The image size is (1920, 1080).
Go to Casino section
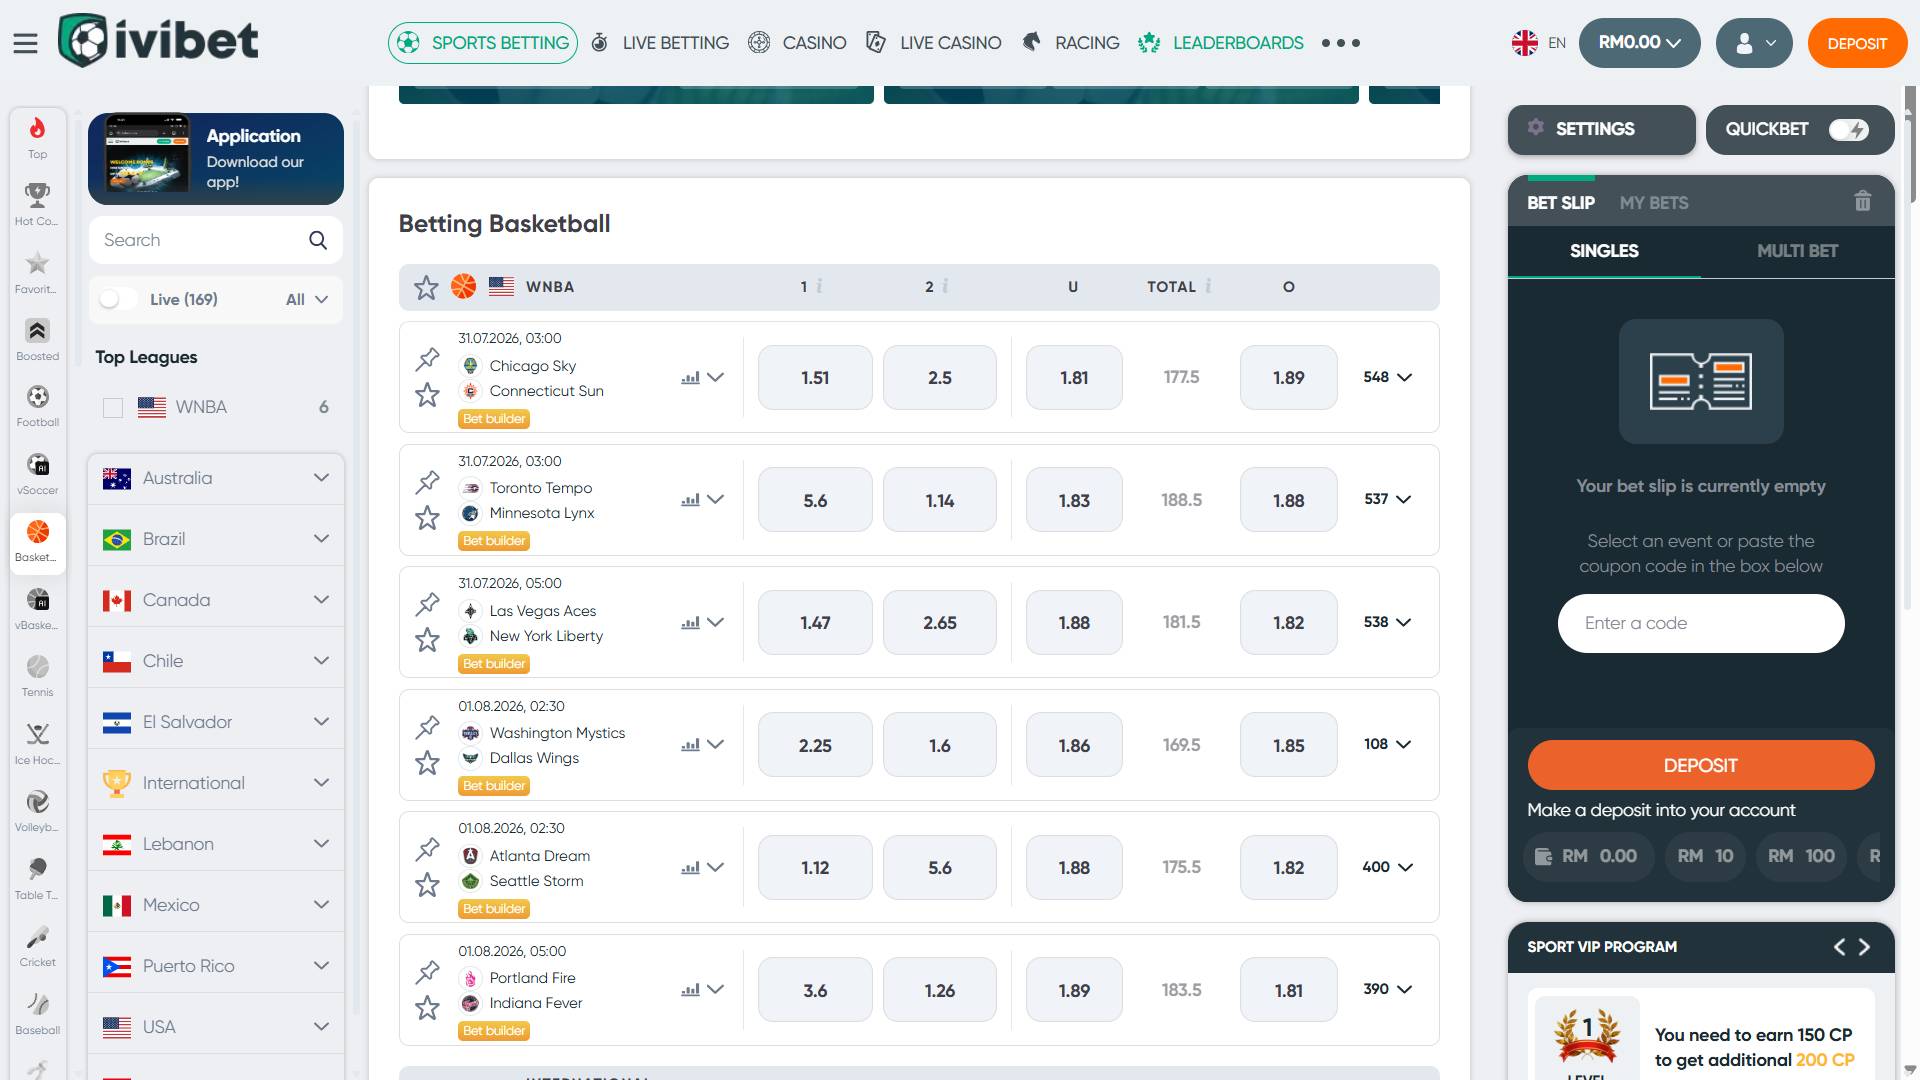click(x=797, y=43)
